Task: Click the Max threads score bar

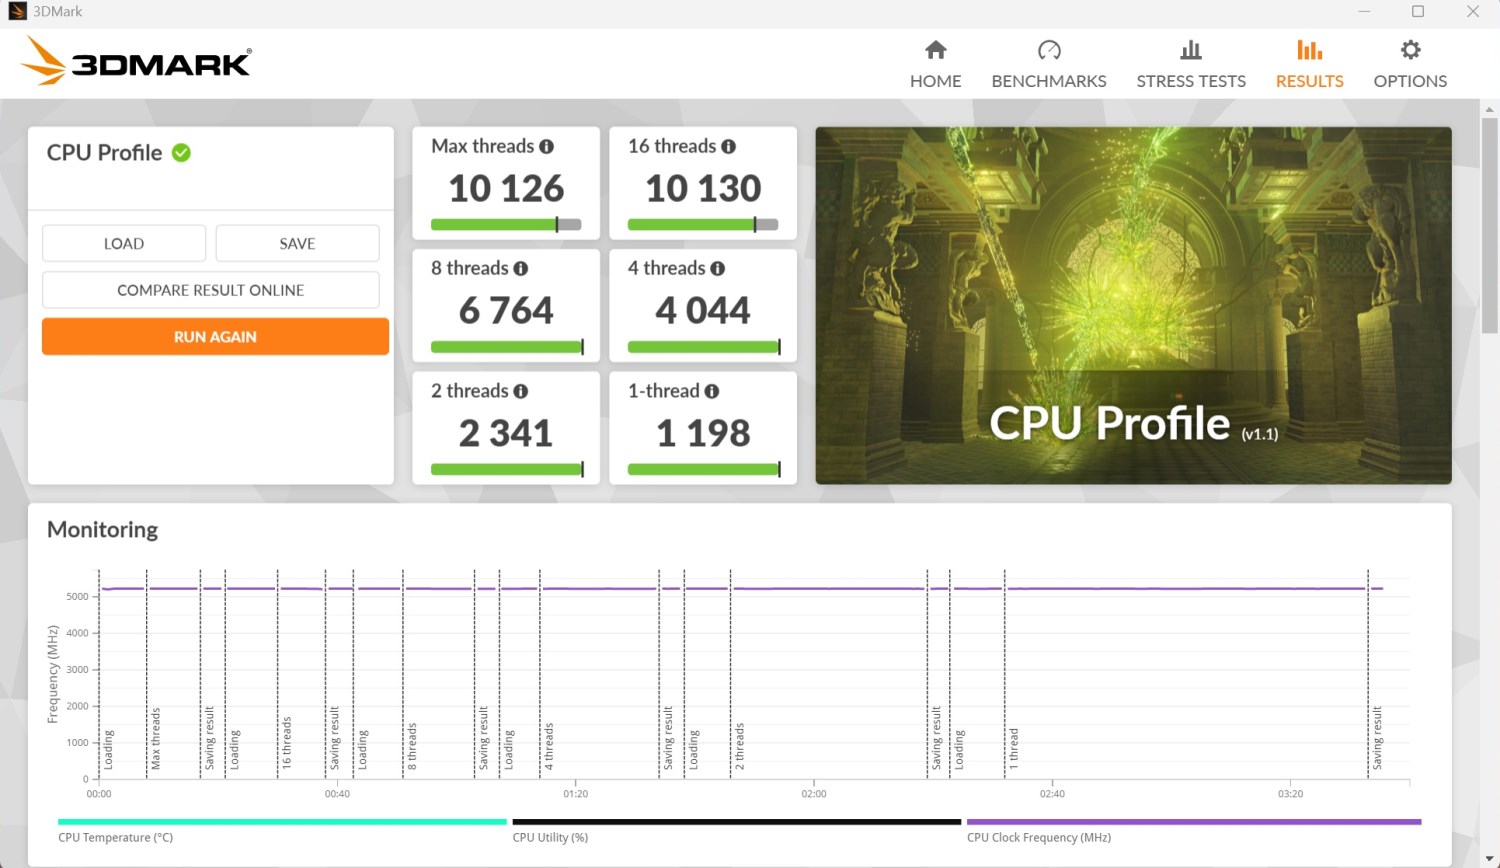Action: (x=506, y=225)
